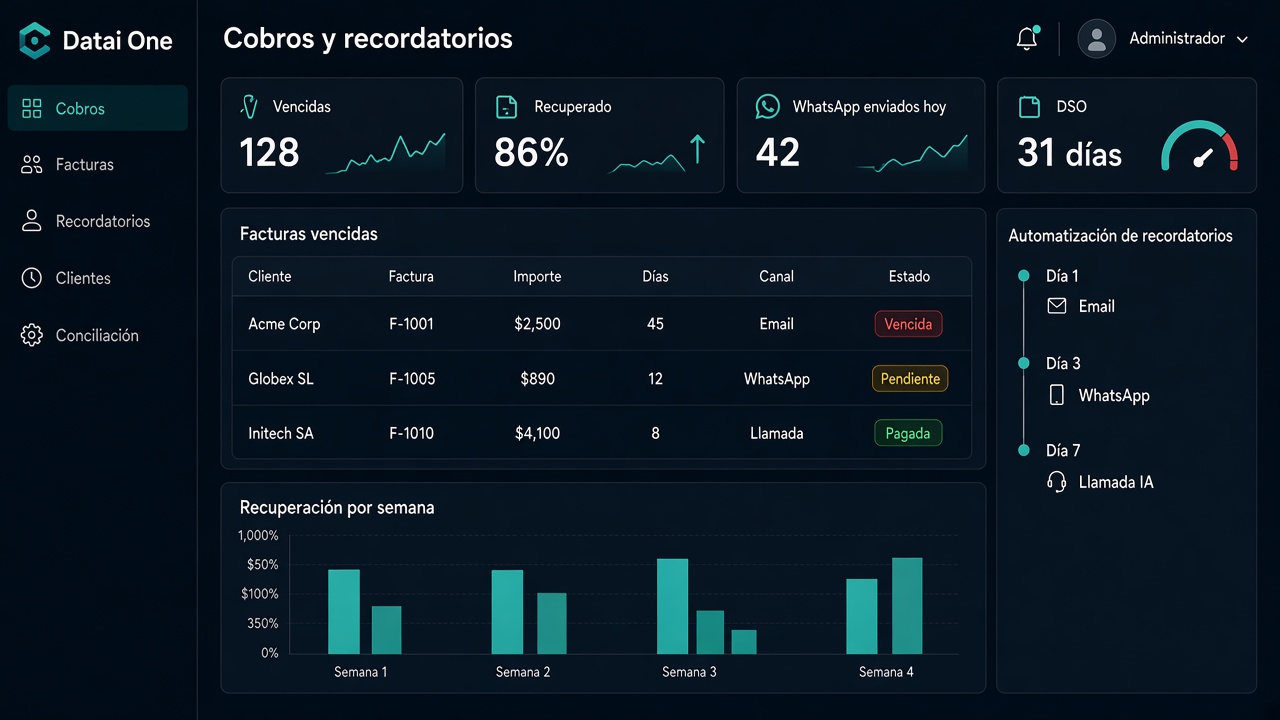This screenshot has width=1280, height=720.
Task: Click the Datai One logo icon
Action: tap(35, 41)
